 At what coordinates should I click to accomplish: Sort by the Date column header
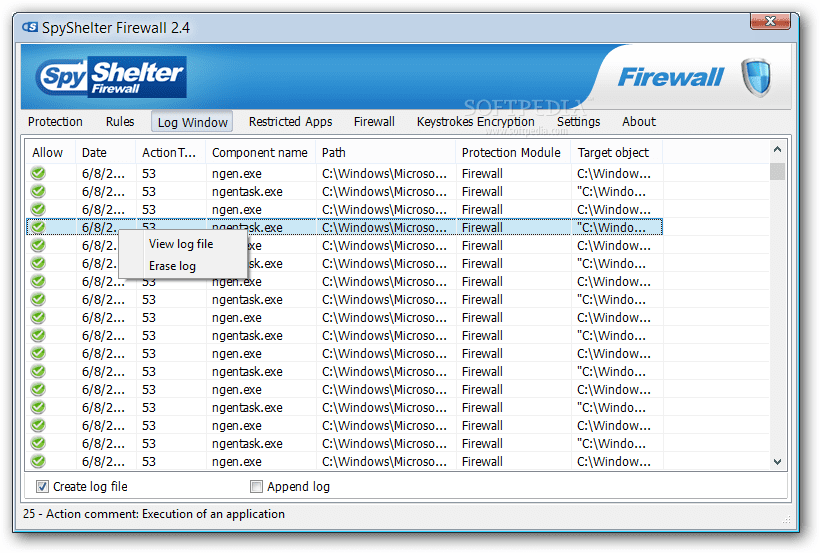pos(105,152)
